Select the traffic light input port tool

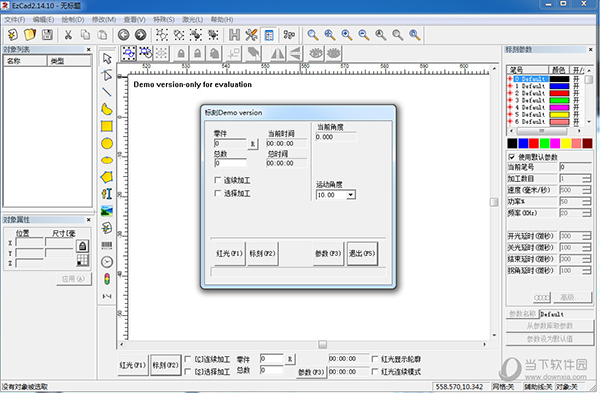[x=107, y=279]
